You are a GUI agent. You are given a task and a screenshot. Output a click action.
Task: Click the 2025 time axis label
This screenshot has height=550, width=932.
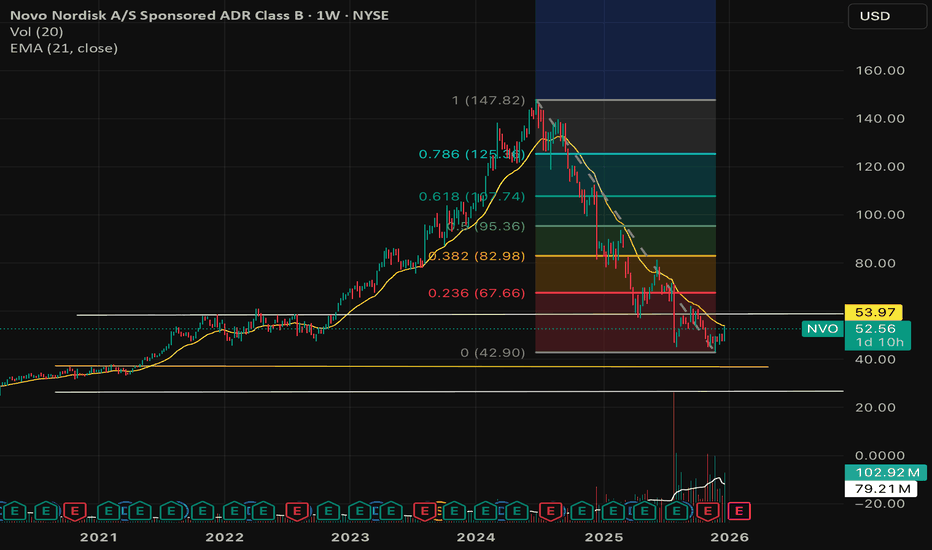point(604,538)
